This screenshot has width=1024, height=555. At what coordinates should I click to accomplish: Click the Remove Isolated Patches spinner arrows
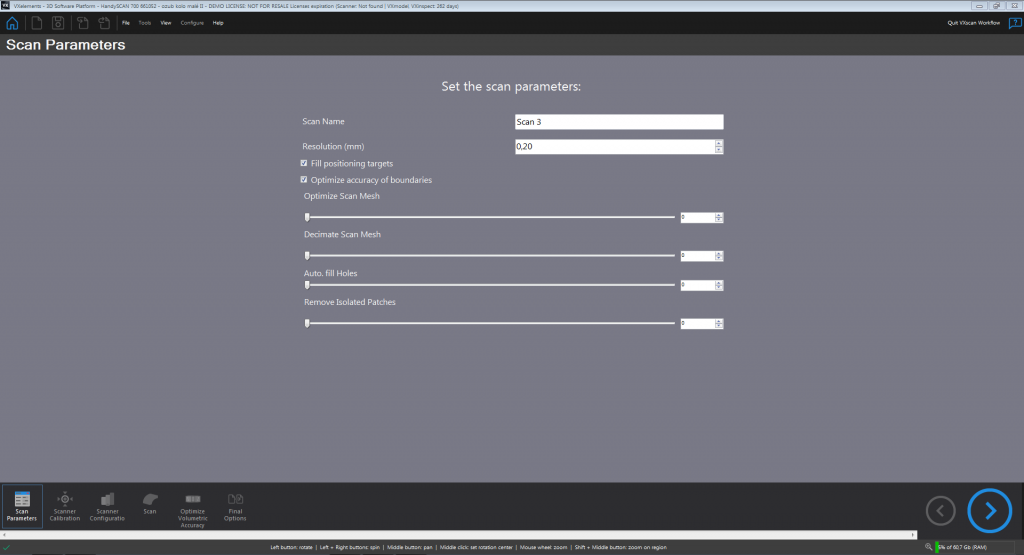718,323
